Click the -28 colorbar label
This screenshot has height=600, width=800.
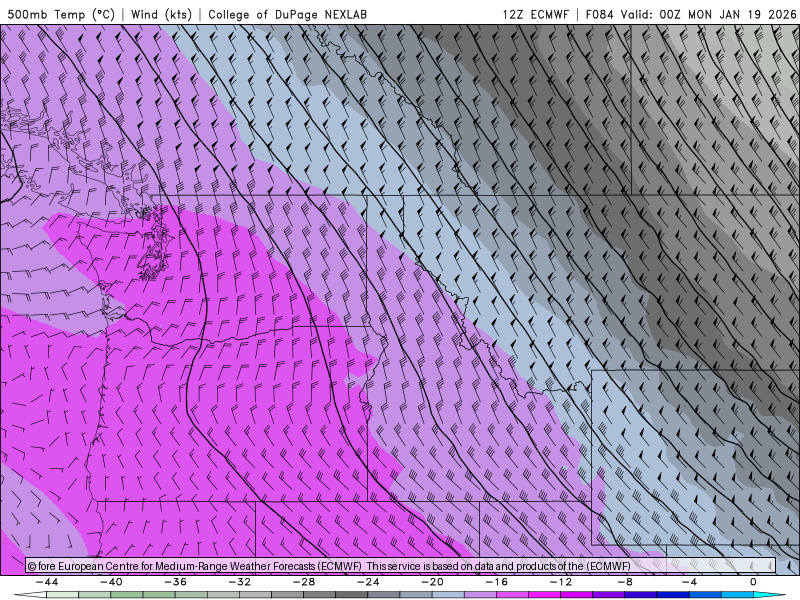(x=304, y=582)
